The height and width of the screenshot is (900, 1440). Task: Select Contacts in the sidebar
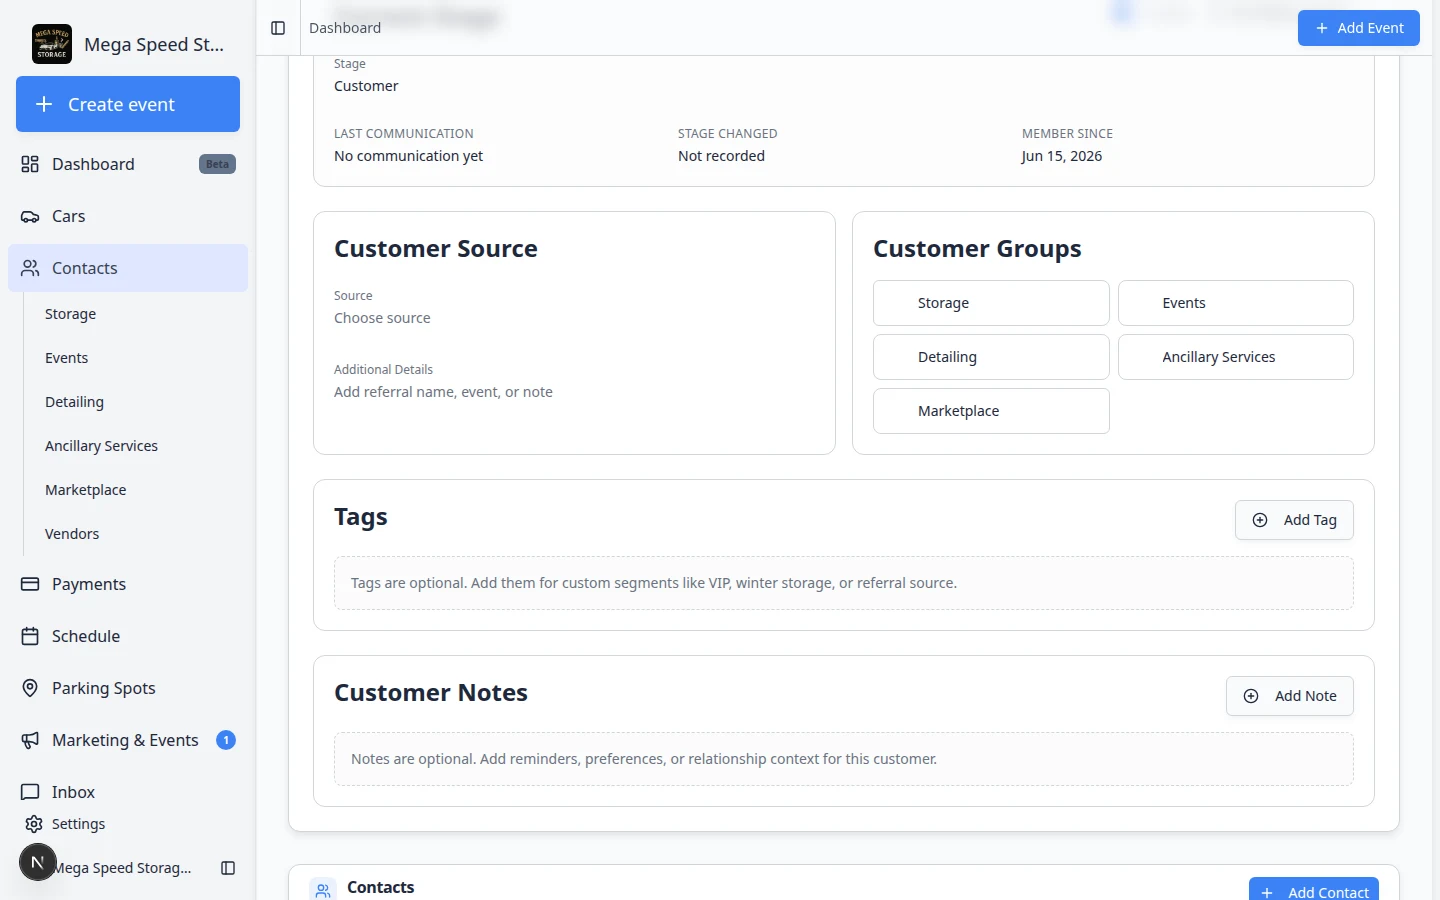pyautogui.click(x=128, y=268)
